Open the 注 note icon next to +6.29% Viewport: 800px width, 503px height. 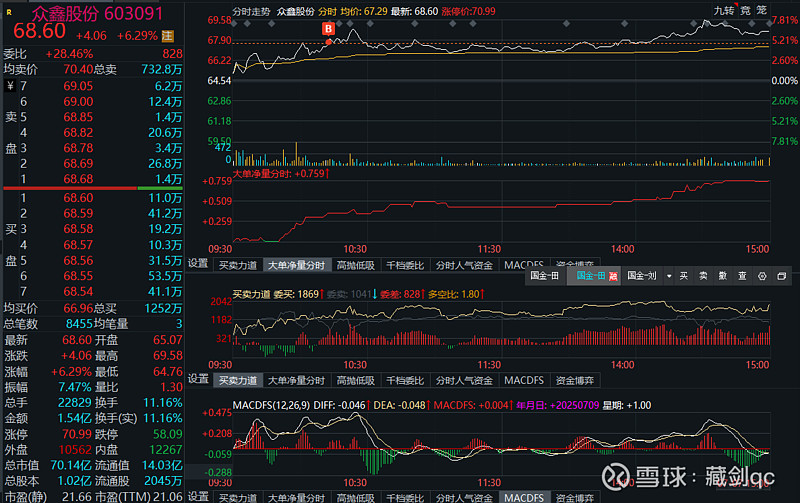[x=167, y=36]
